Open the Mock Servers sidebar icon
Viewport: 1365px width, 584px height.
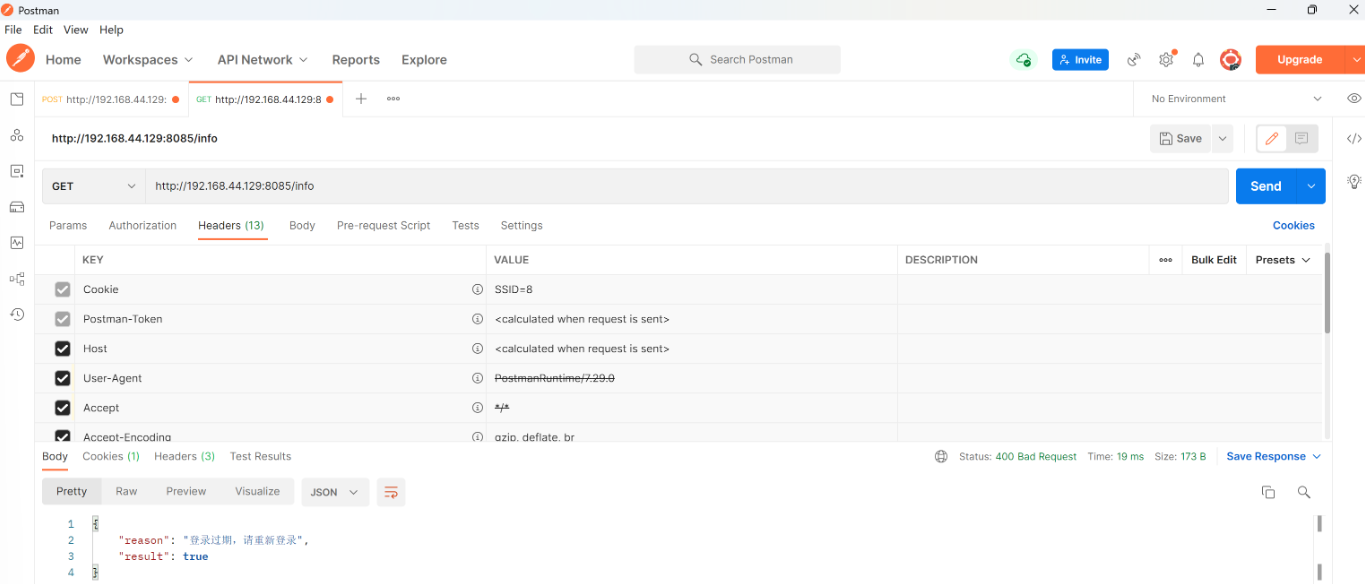pyautogui.click(x=16, y=207)
